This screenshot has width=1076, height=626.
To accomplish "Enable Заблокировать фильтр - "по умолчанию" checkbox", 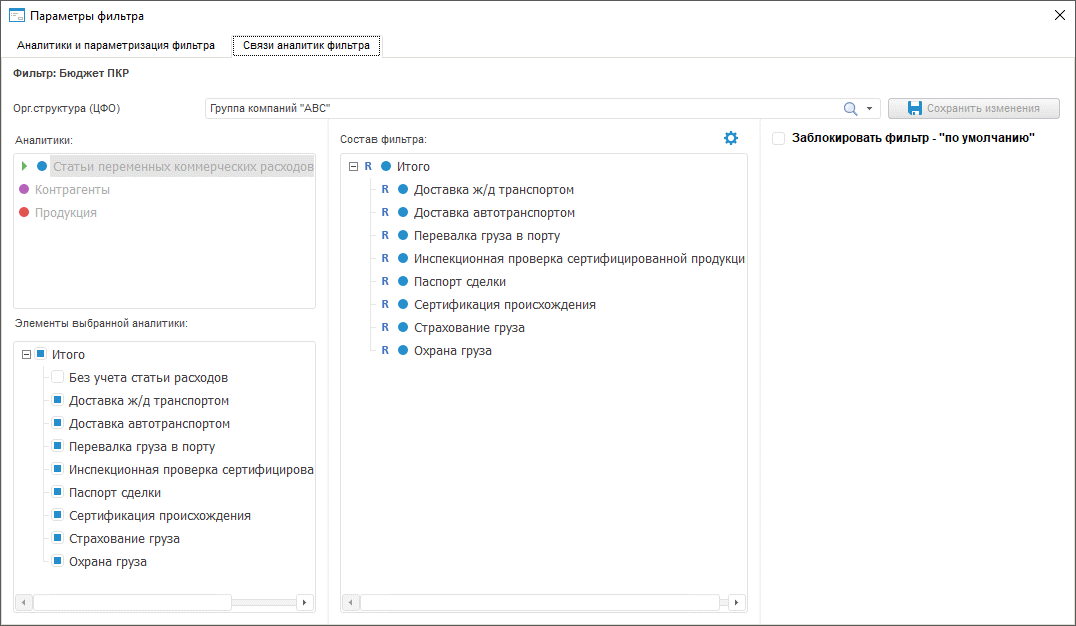I will point(779,139).
